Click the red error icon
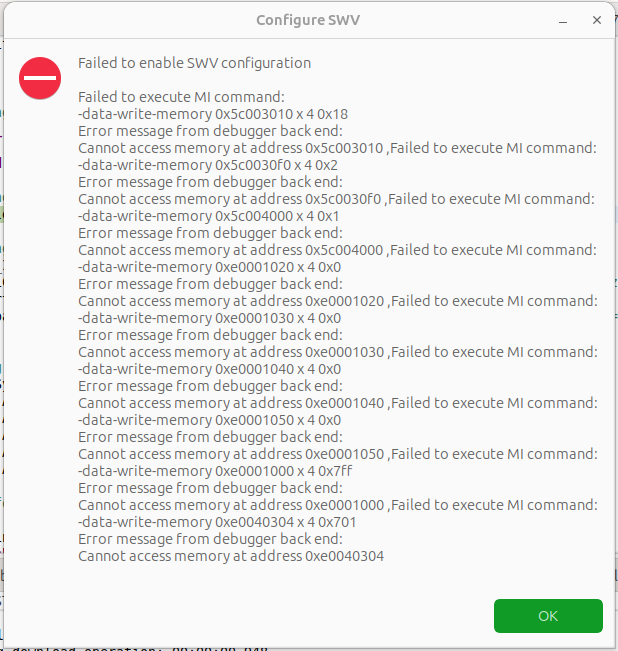The width and height of the screenshot is (618, 651). pos(41,78)
